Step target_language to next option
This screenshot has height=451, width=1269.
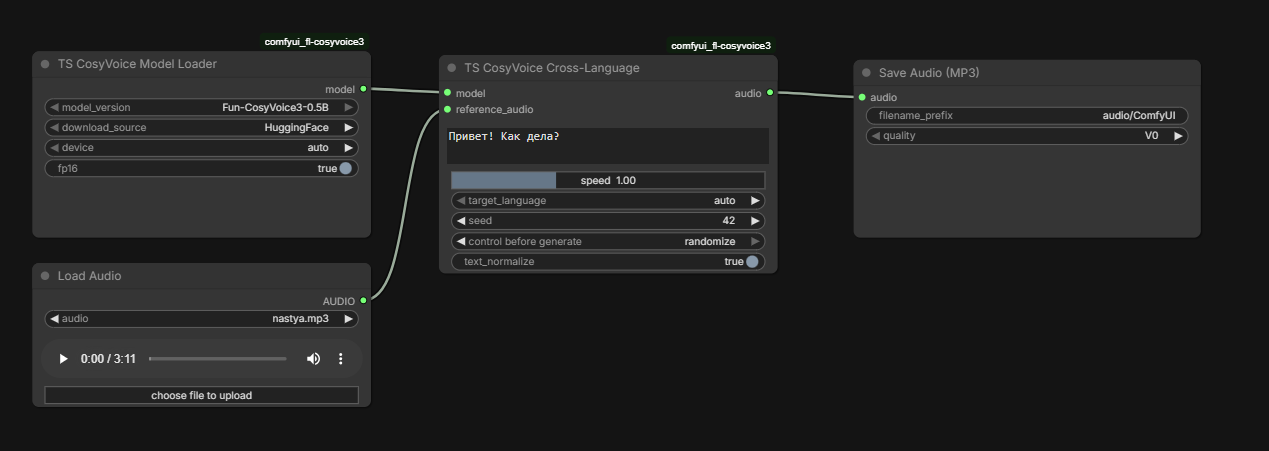pyautogui.click(x=756, y=200)
